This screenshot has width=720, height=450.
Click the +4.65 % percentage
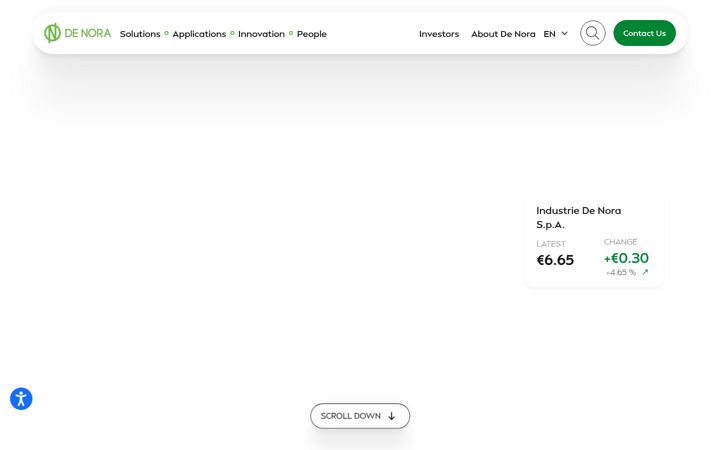(x=621, y=272)
